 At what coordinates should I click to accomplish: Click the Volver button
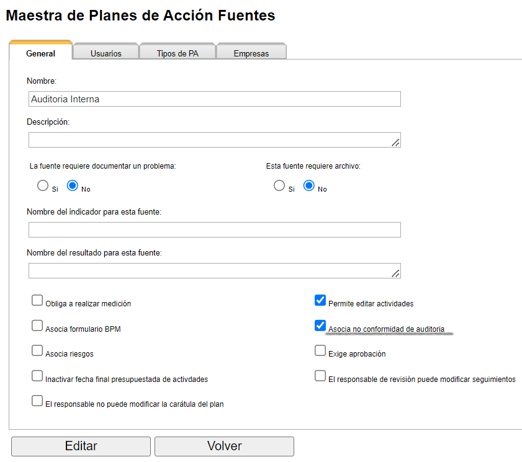pyautogui.click(x=224, y=446)
